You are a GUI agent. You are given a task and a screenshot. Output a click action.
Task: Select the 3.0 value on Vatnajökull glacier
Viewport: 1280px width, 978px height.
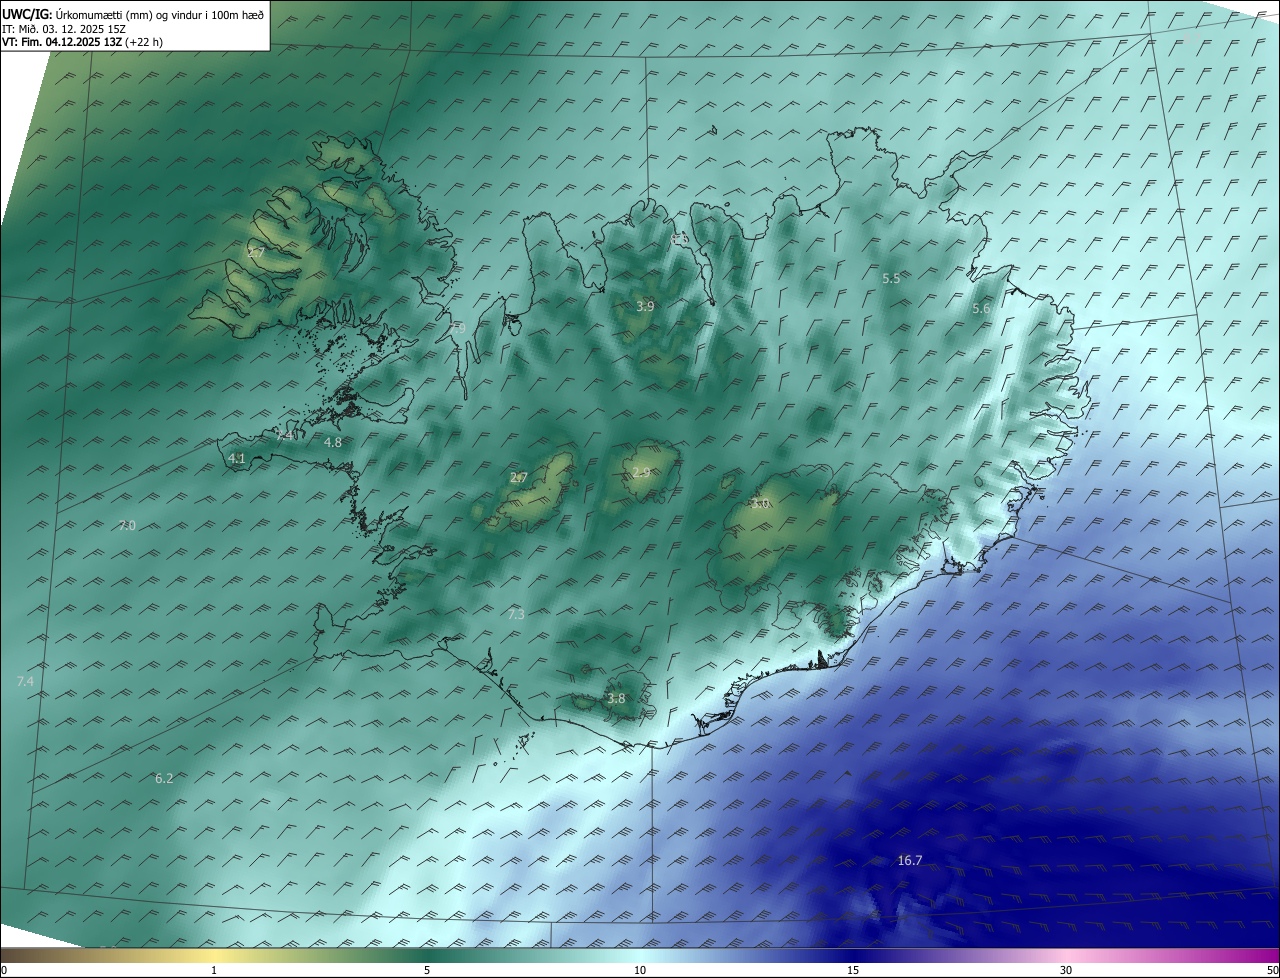tap(760, 503)
